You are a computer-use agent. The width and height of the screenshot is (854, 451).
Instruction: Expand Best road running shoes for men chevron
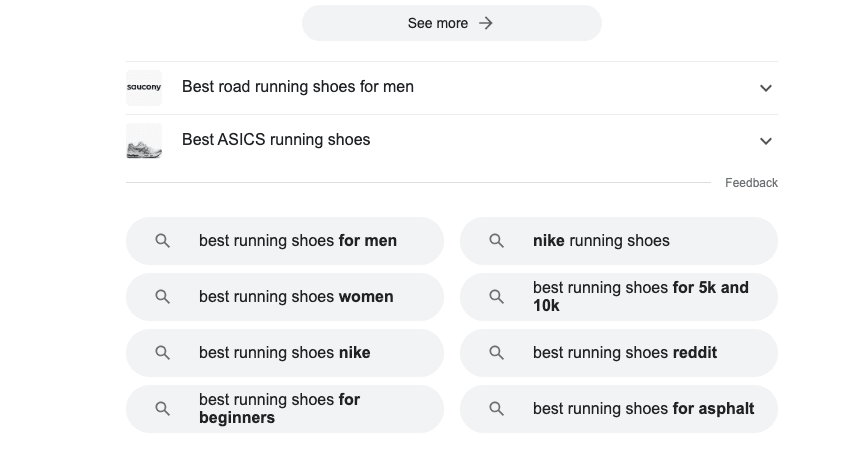(x=766, y=88)
